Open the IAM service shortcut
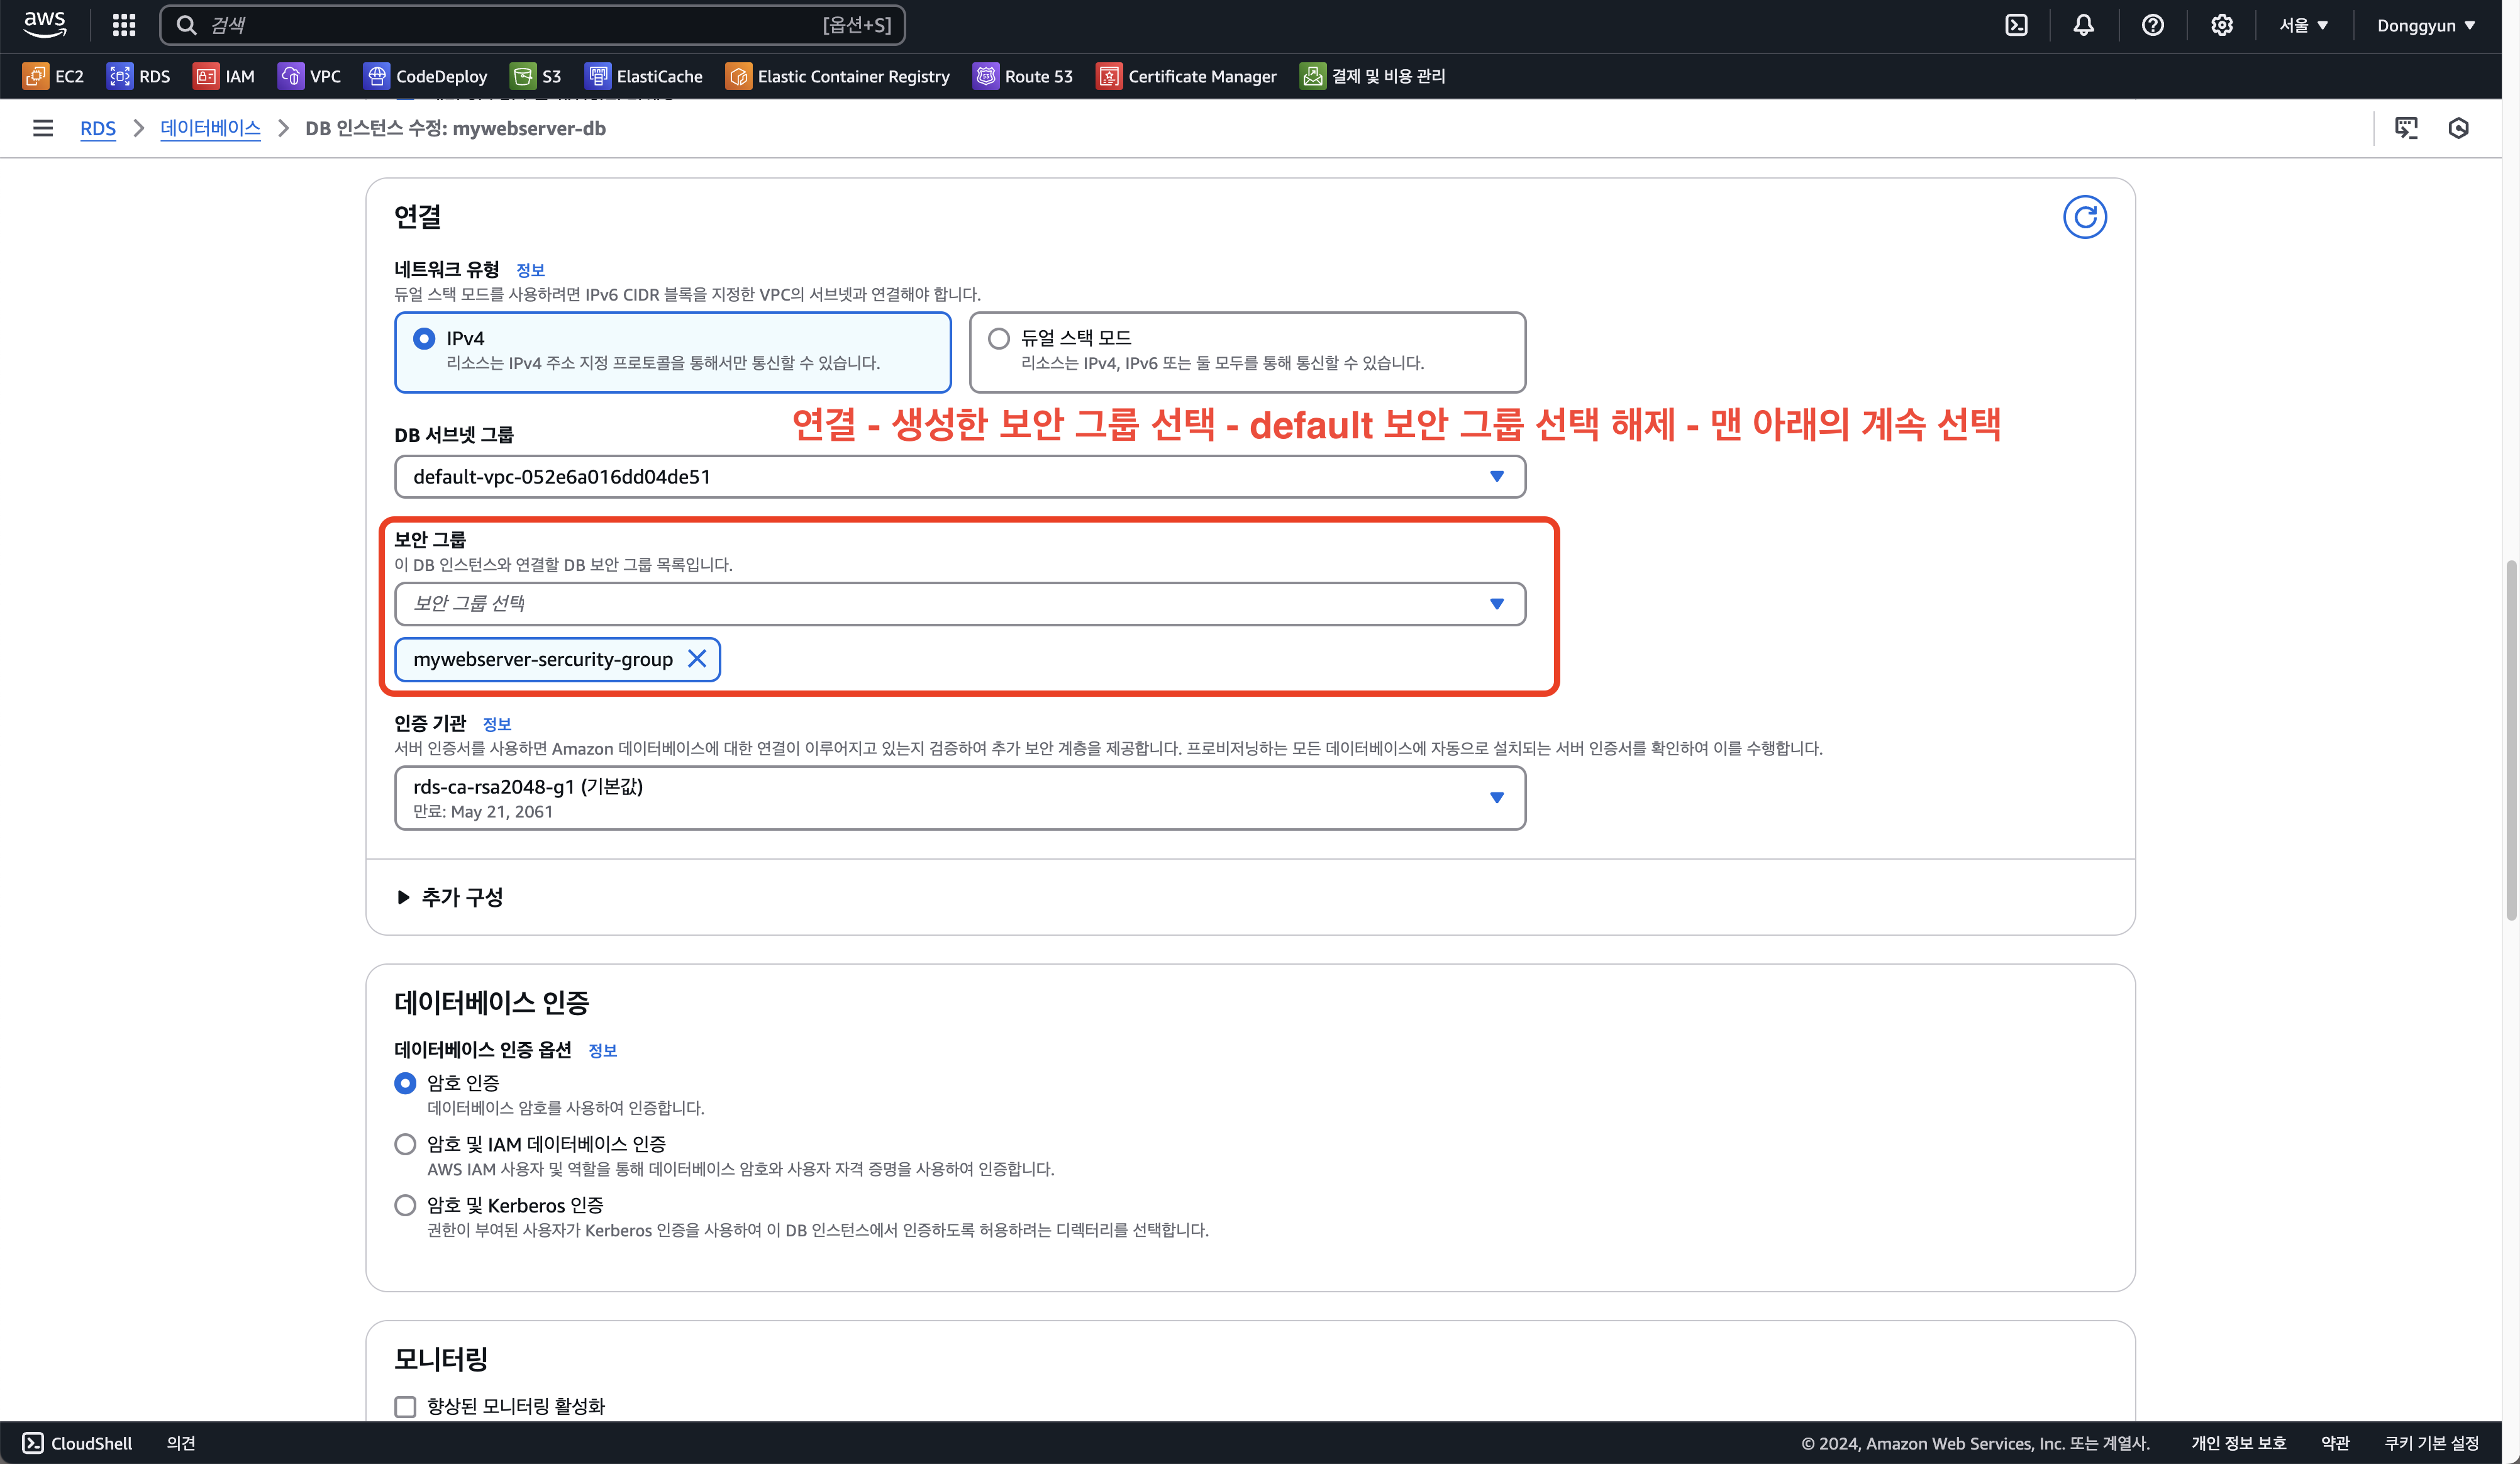This screenshot has width=2520, height=1464. pyautogui.click(x=224, y=76)
